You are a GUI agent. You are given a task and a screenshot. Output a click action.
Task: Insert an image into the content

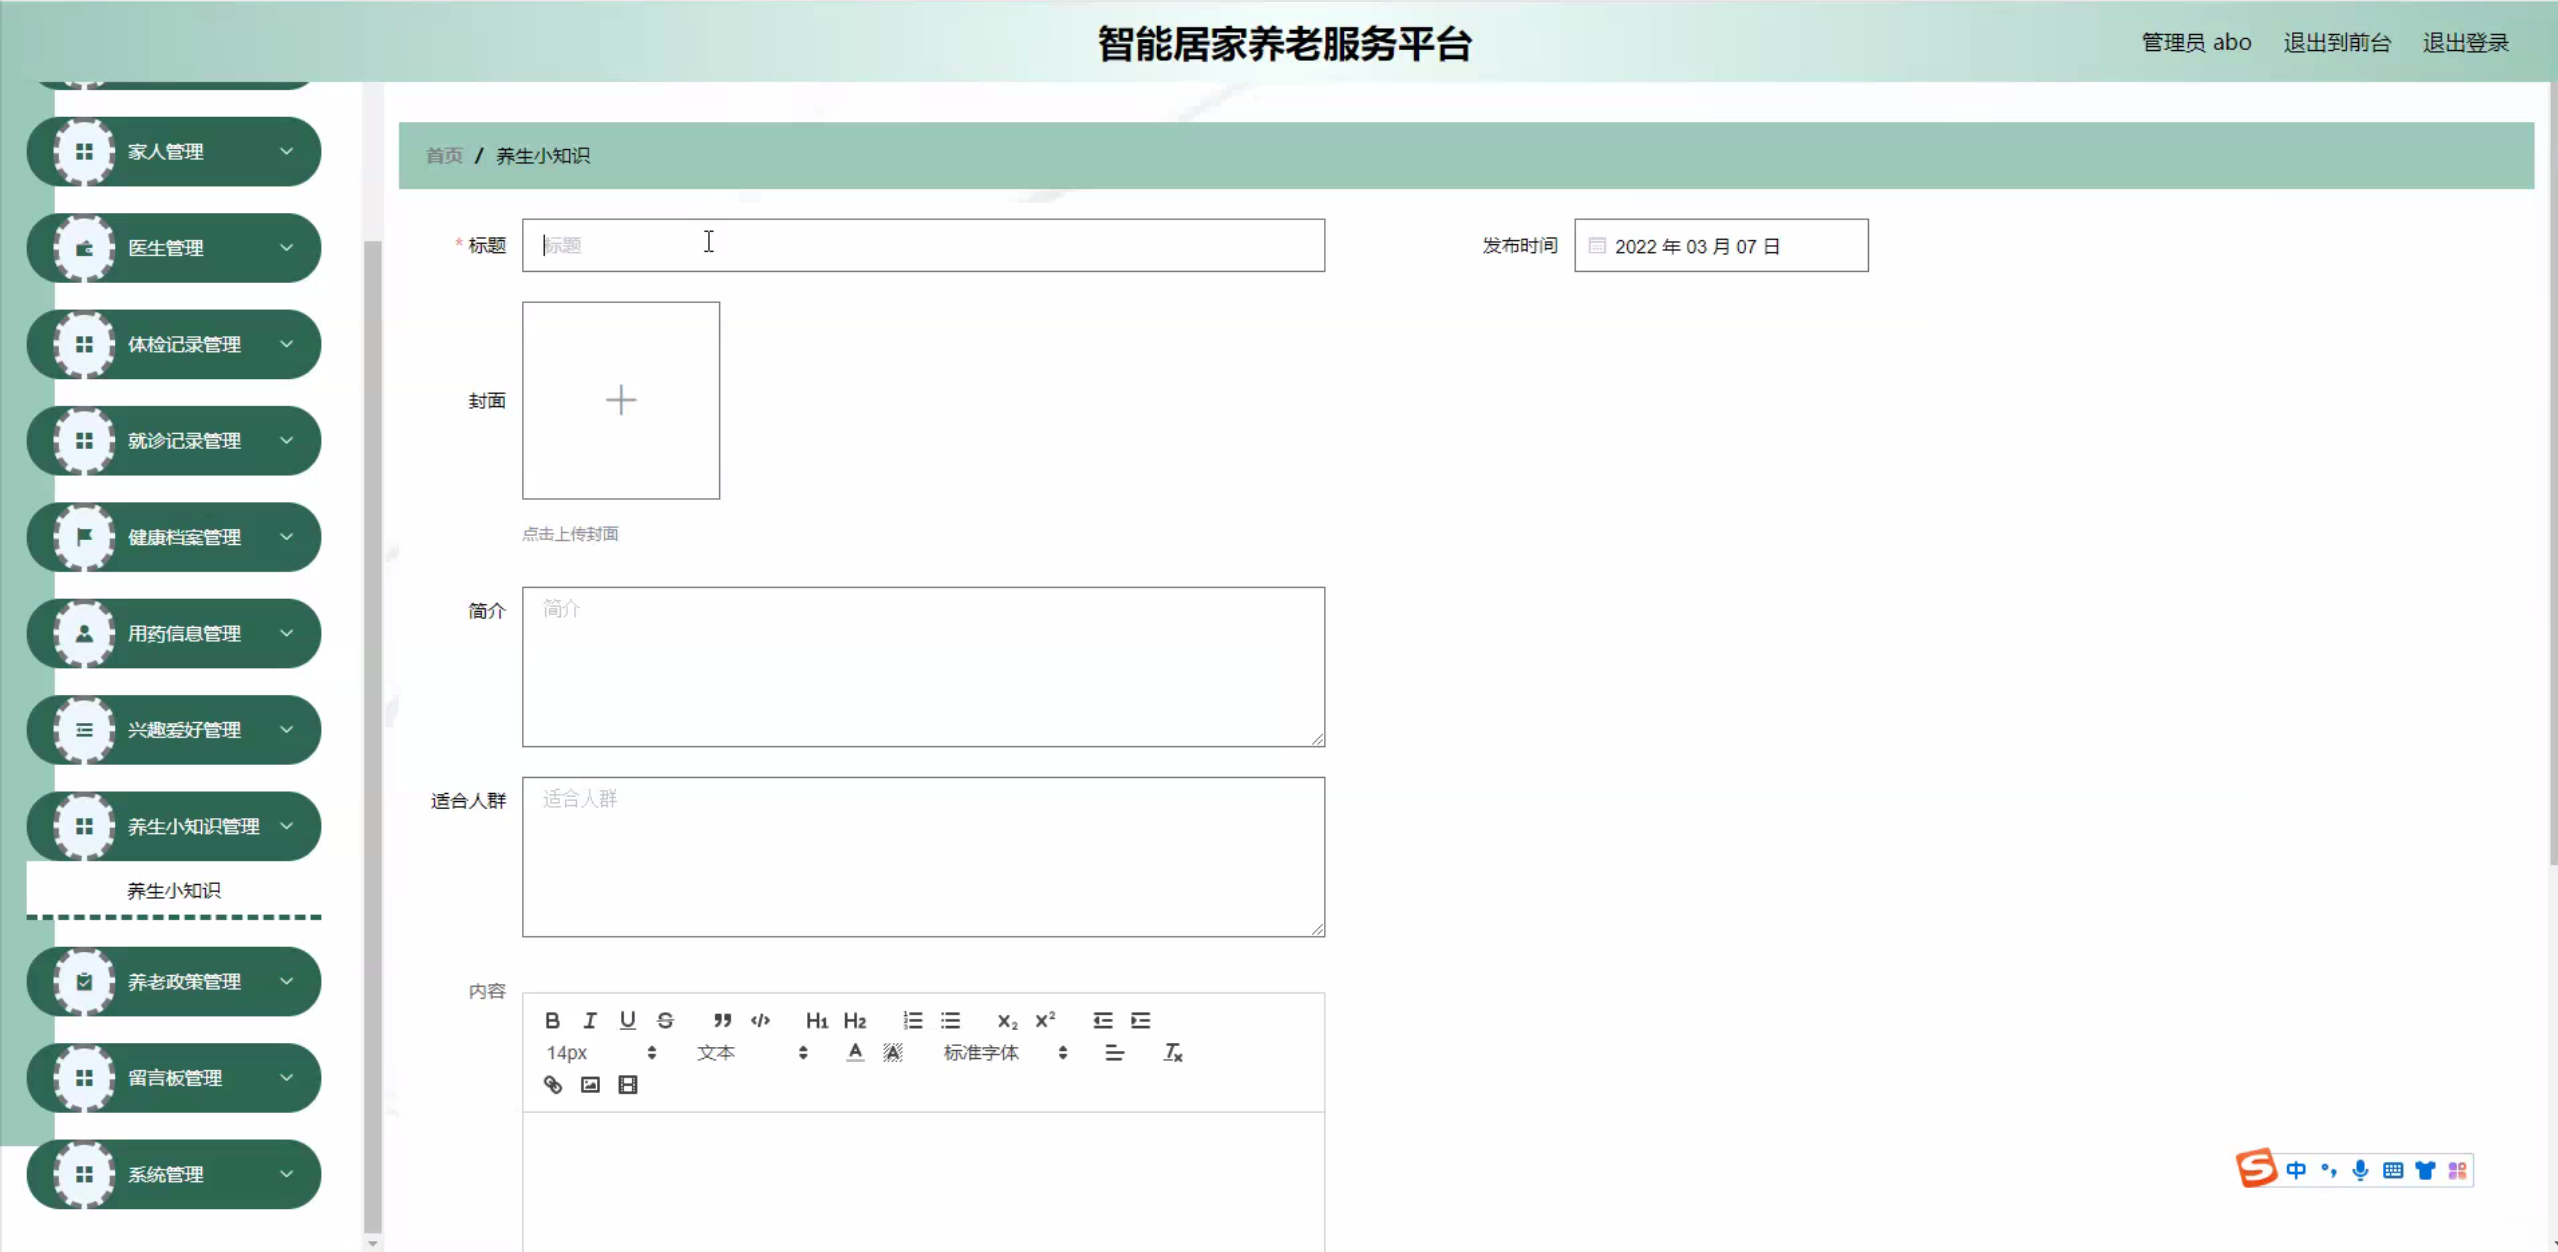pyautogui.click(x=590, y=1085)
